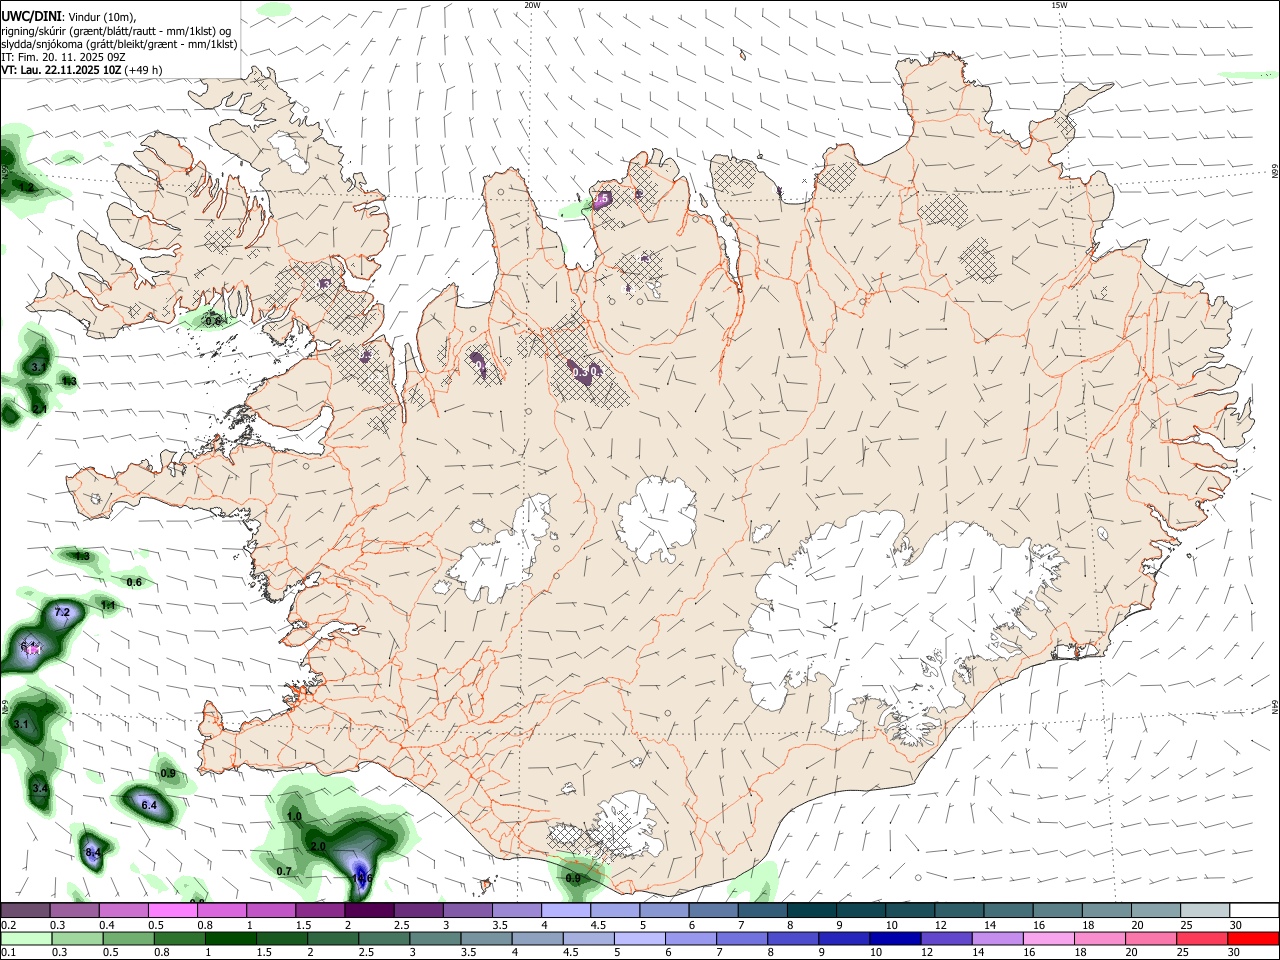The image size is (1280, 960).
Task: Click the 0.1 label on rain legend
Action: coord(8,953)
